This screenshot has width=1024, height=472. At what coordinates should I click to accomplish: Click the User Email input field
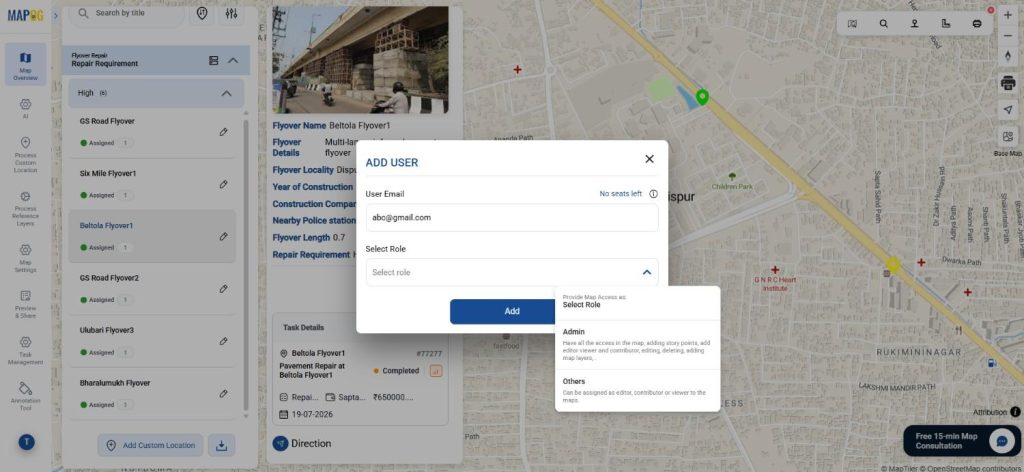(511, 217)
